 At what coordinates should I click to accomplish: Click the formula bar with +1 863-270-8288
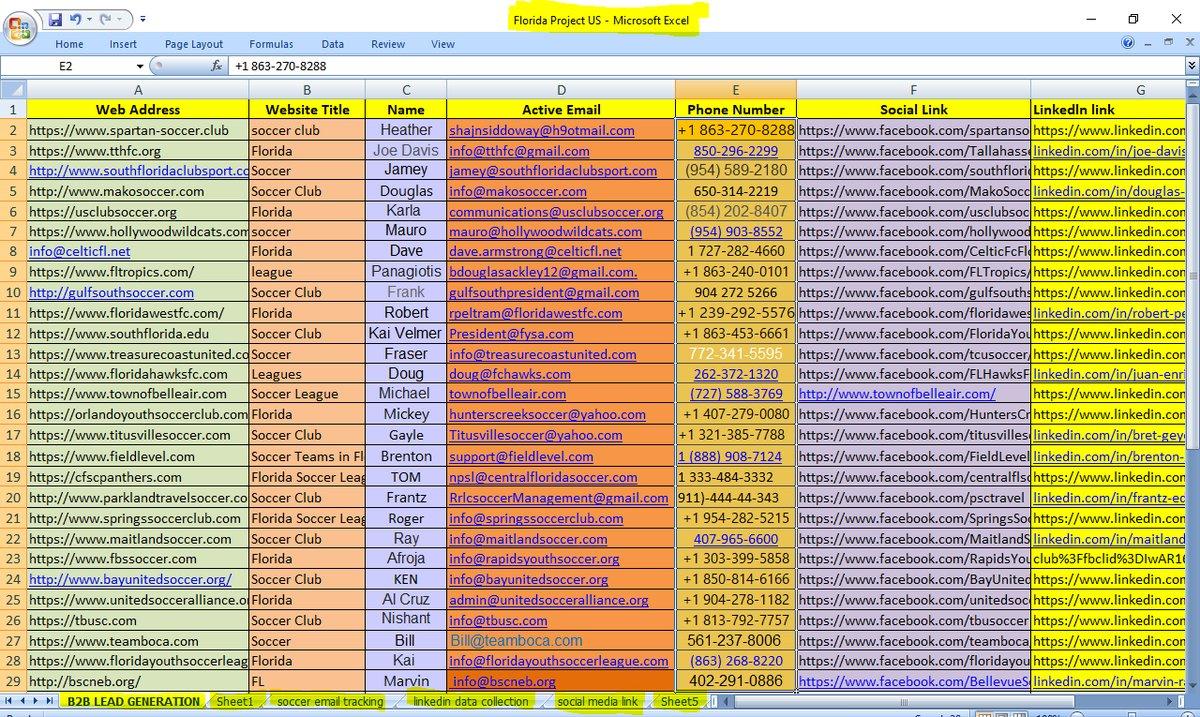tap(705, 66)
